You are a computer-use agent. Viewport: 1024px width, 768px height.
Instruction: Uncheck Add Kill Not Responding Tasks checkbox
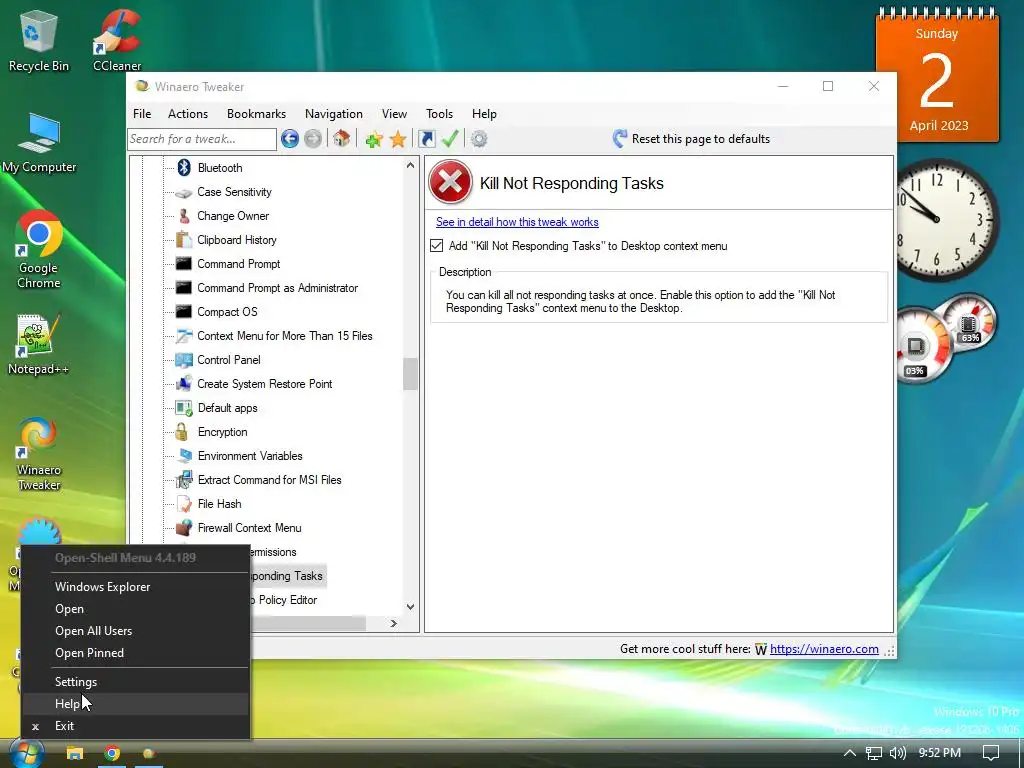pyautogui.click(x=436, y=246)
